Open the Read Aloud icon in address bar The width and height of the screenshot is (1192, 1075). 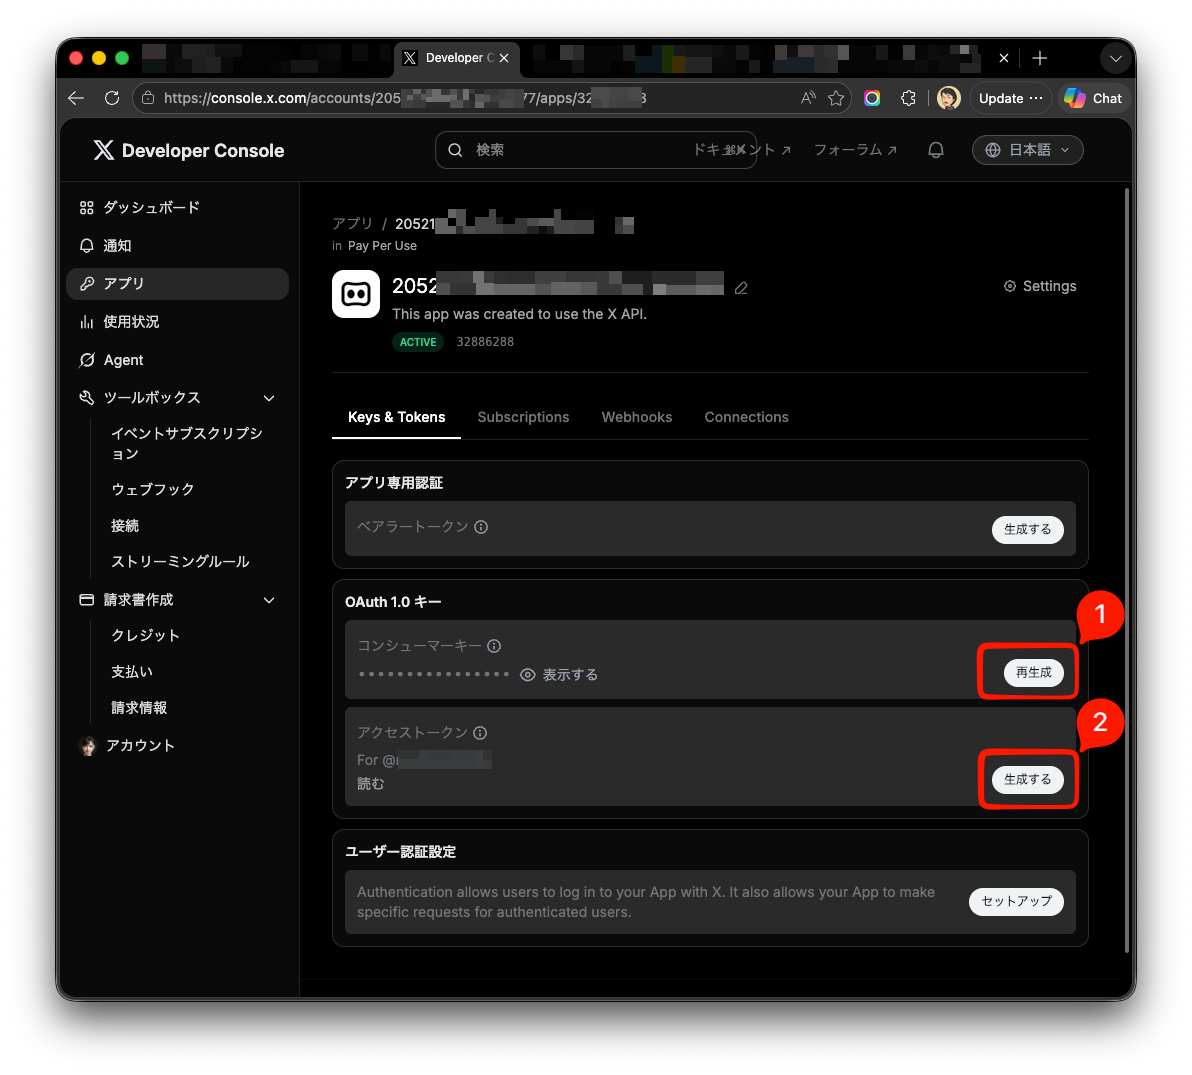click(x=808, y=98)
